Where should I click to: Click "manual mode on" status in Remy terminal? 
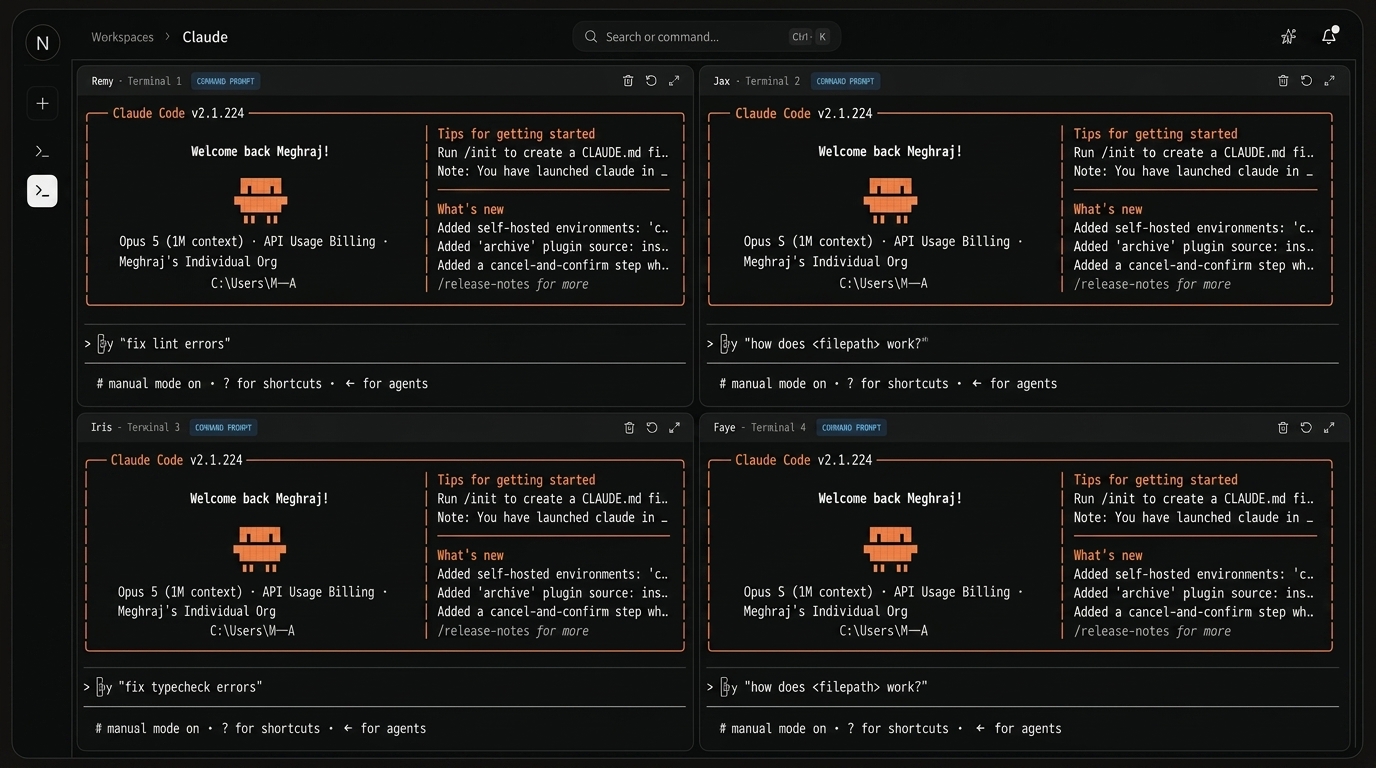click(x=154, y=384)
